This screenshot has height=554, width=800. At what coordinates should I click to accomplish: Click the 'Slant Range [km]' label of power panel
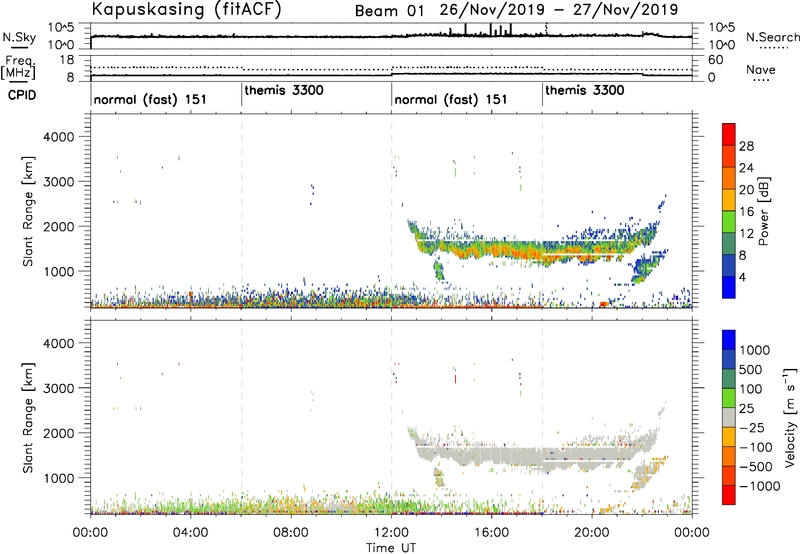click(29, 211)
